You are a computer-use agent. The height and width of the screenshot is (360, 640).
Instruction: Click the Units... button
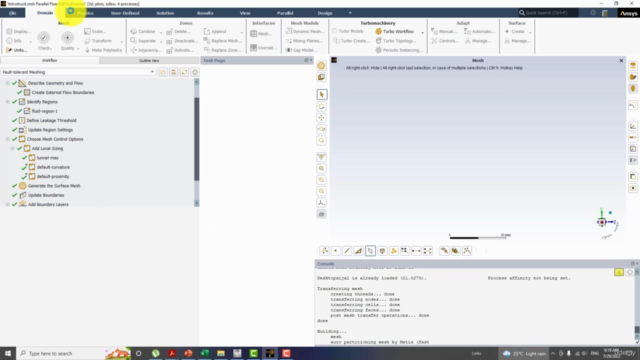[17, 50]
